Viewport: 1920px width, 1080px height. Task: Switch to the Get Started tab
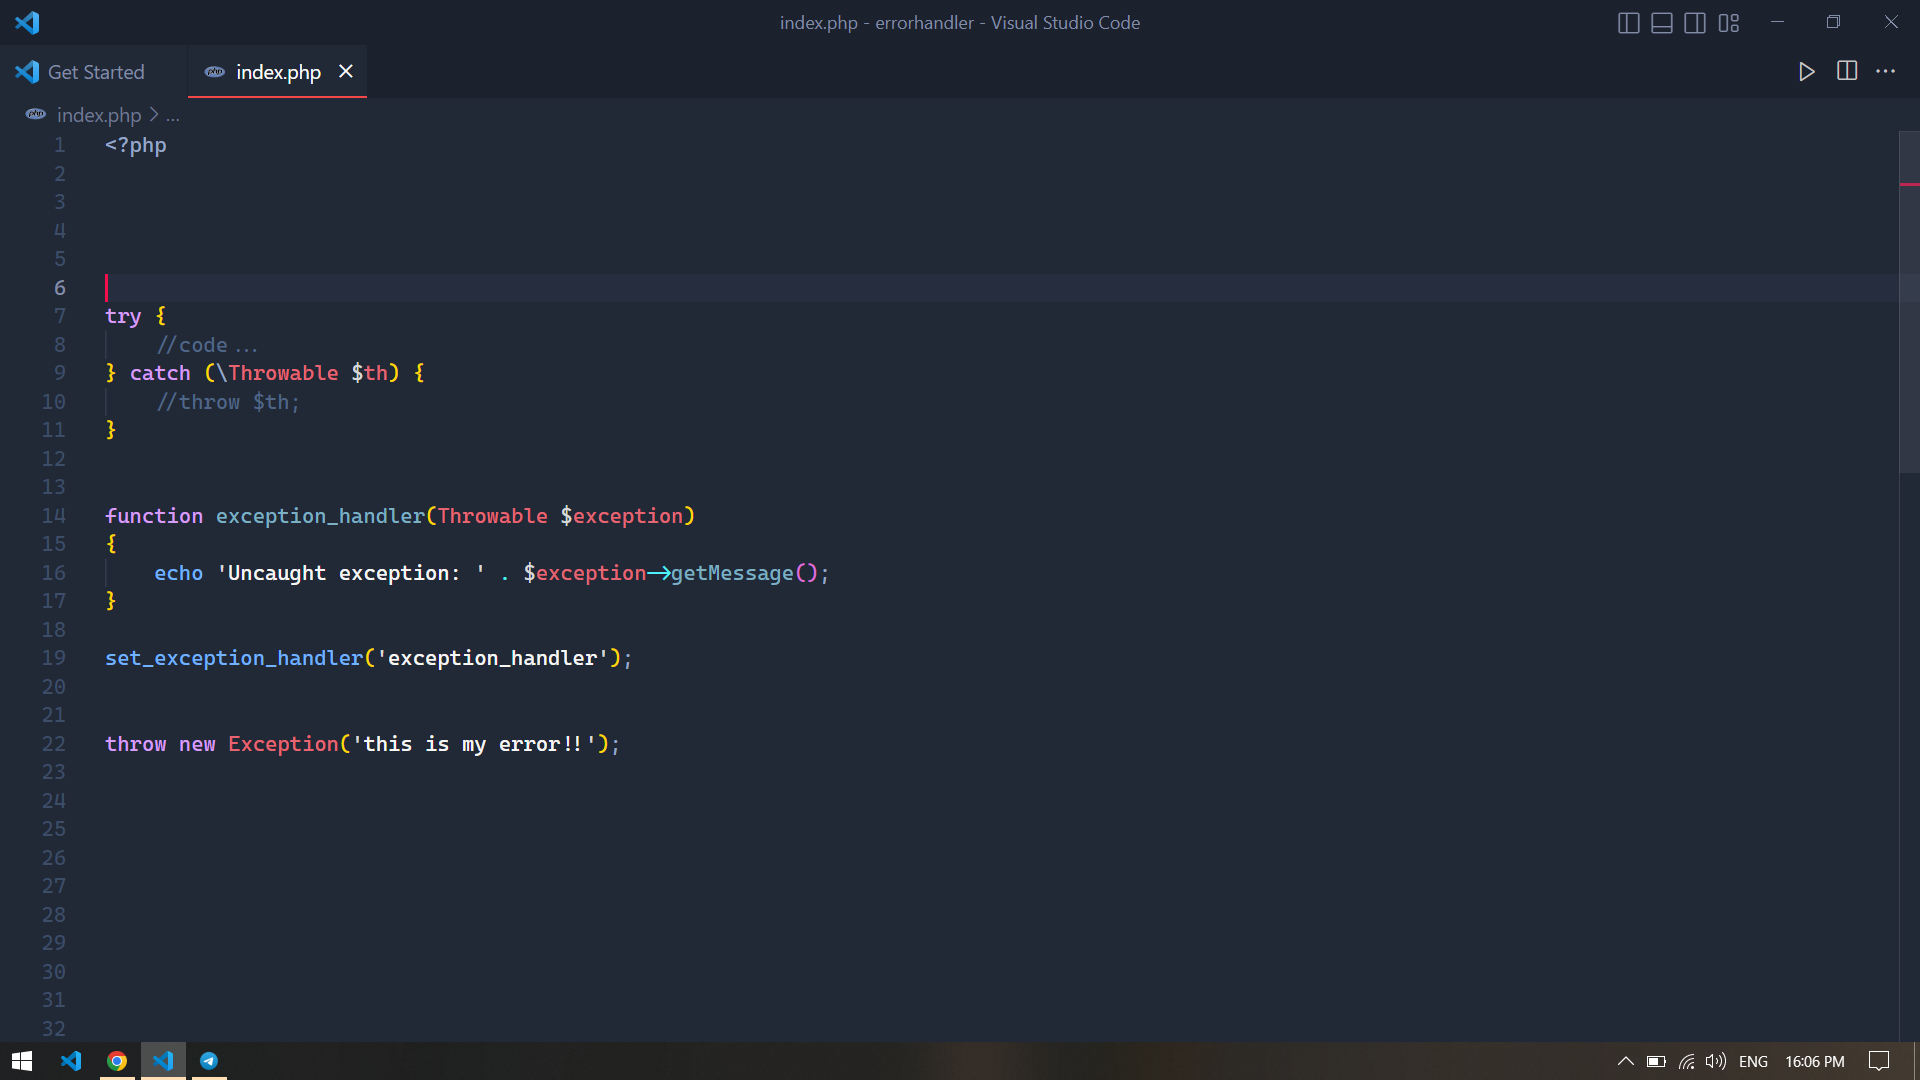tap(95, 72)
